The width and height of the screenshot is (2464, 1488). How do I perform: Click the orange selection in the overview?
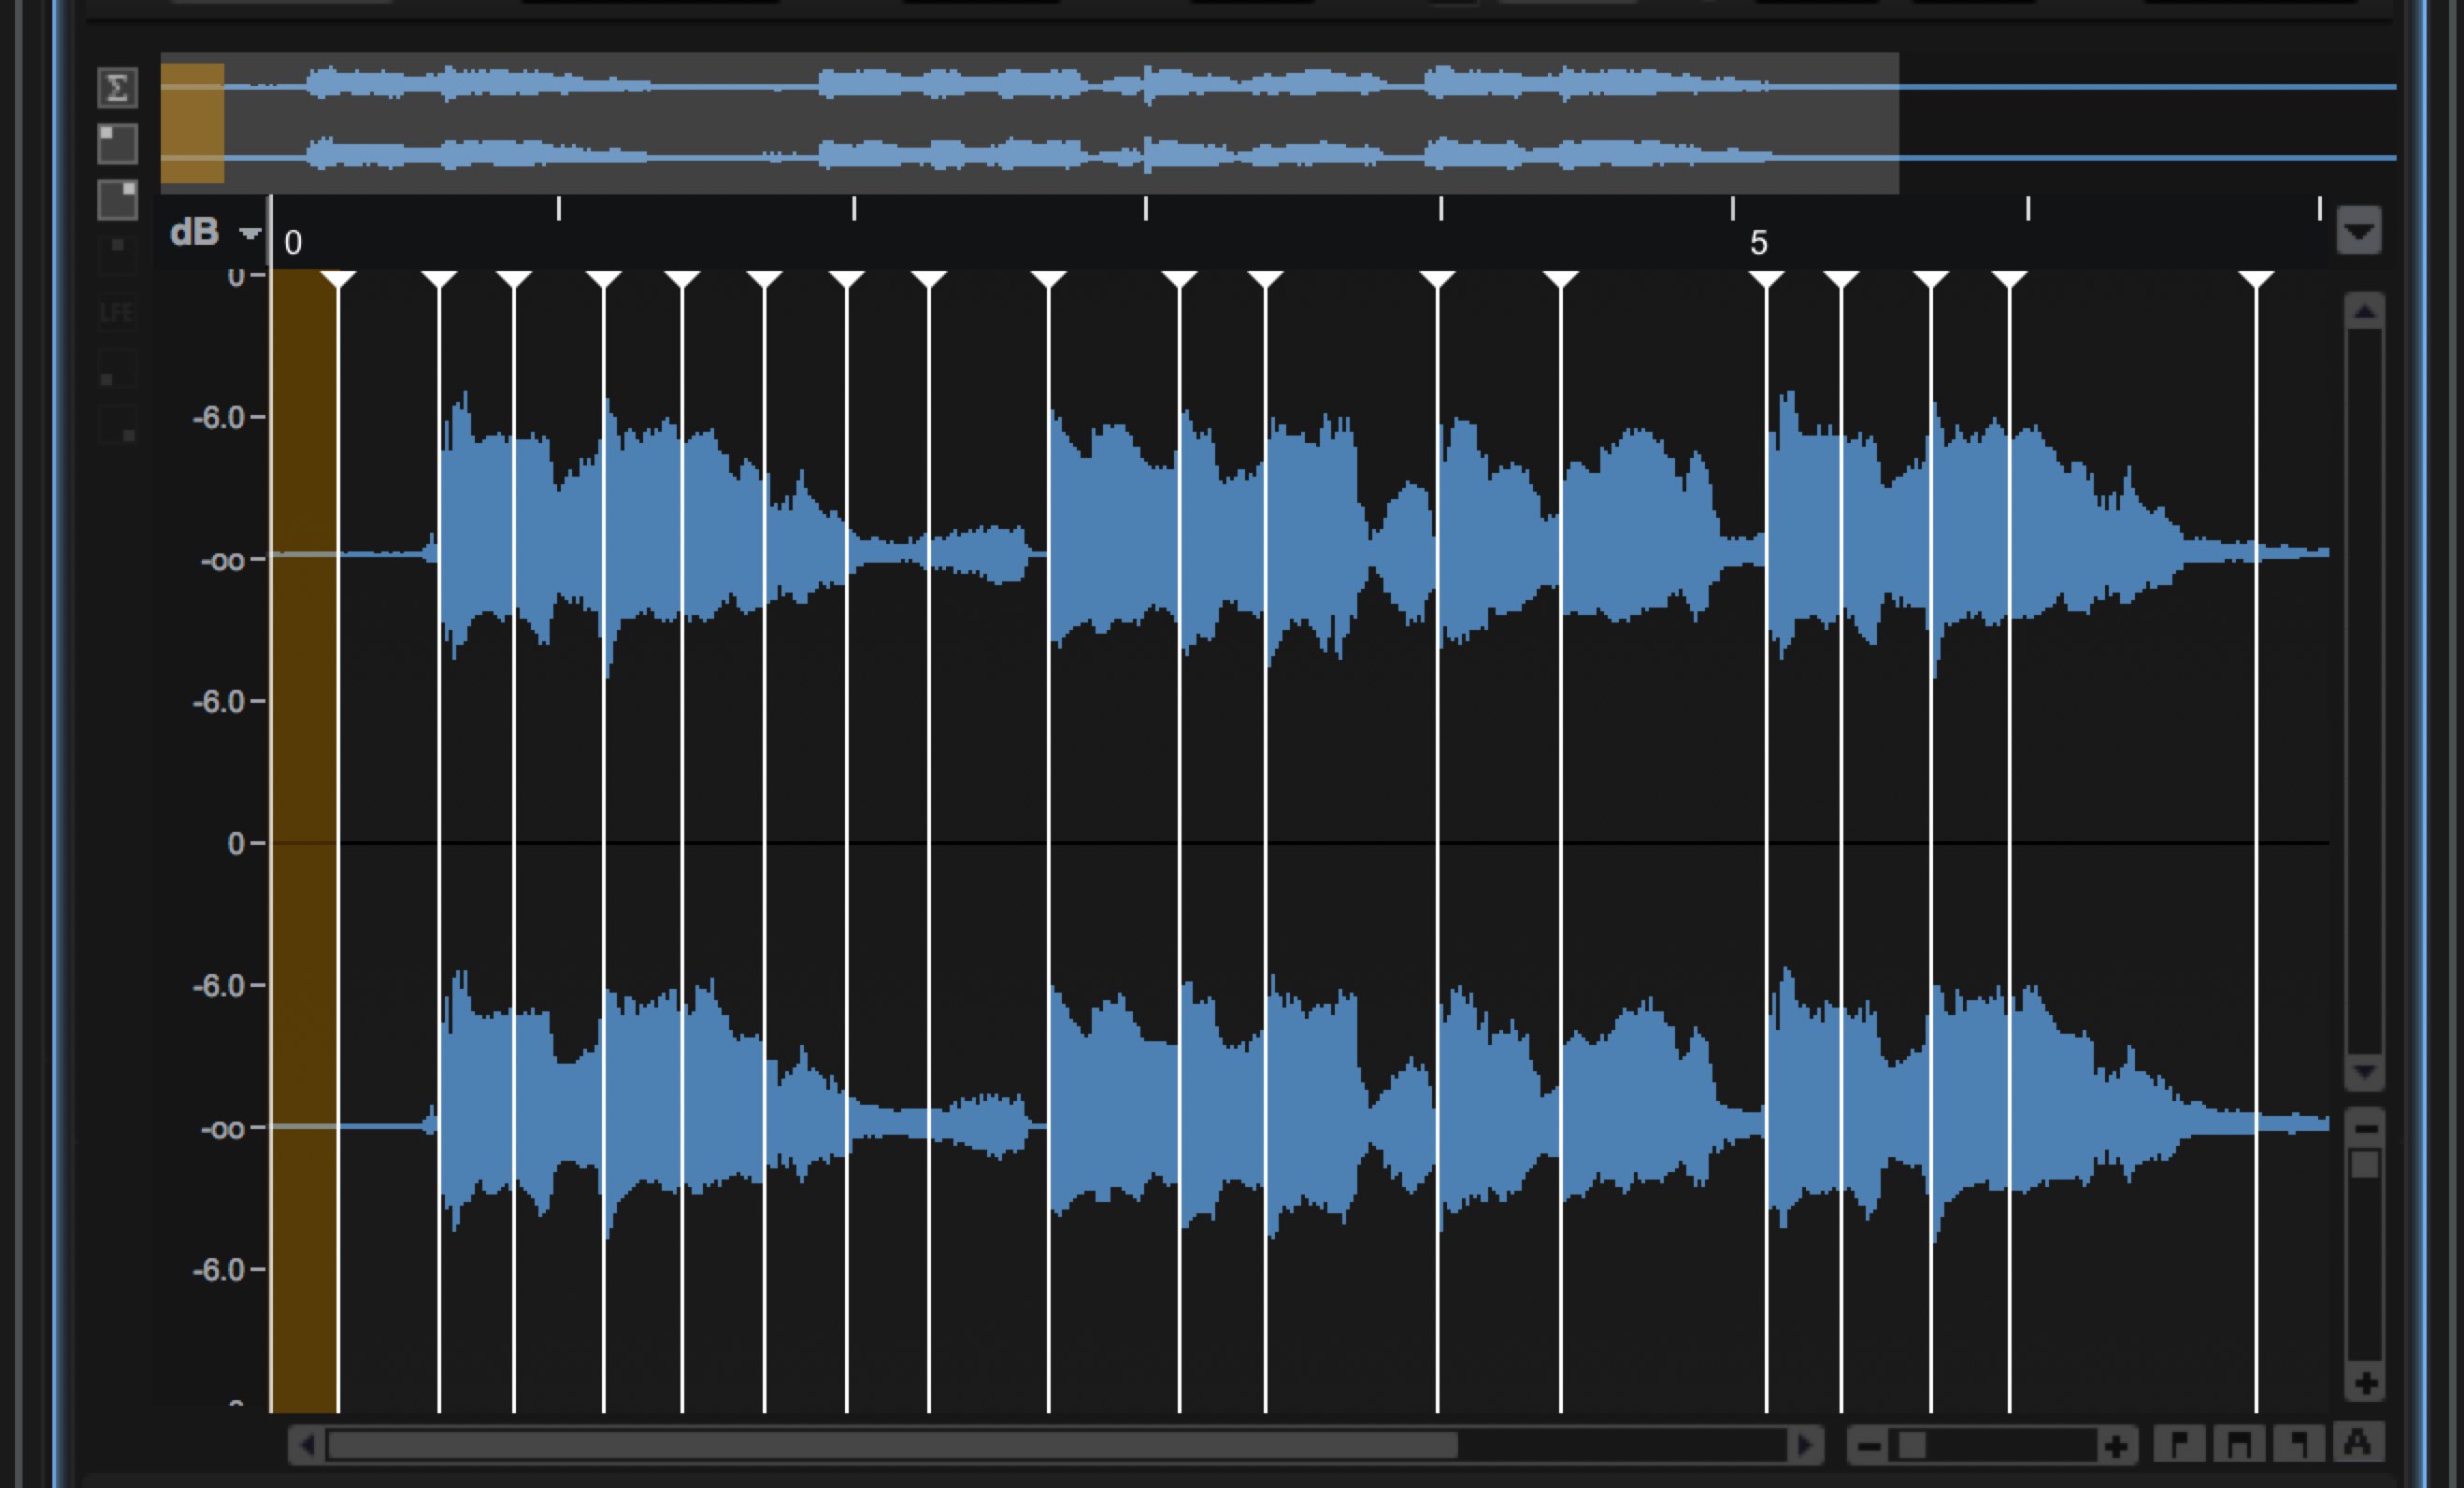click(x=193, y=123)
